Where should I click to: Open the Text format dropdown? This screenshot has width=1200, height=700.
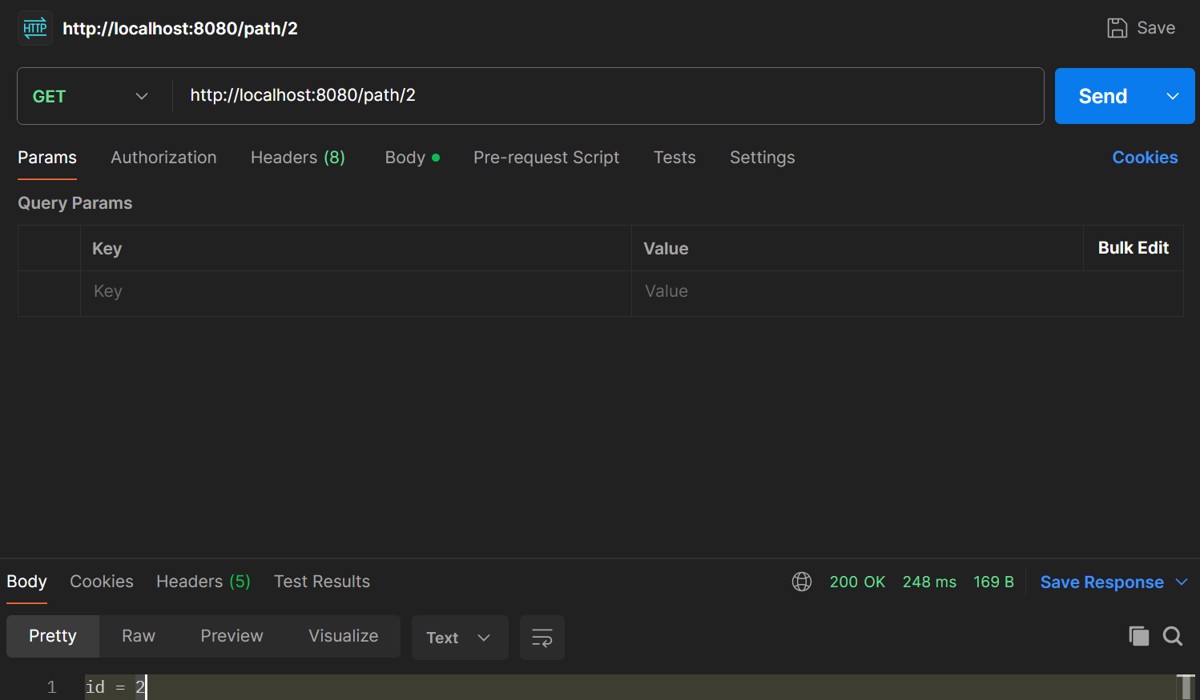(459, 637)
